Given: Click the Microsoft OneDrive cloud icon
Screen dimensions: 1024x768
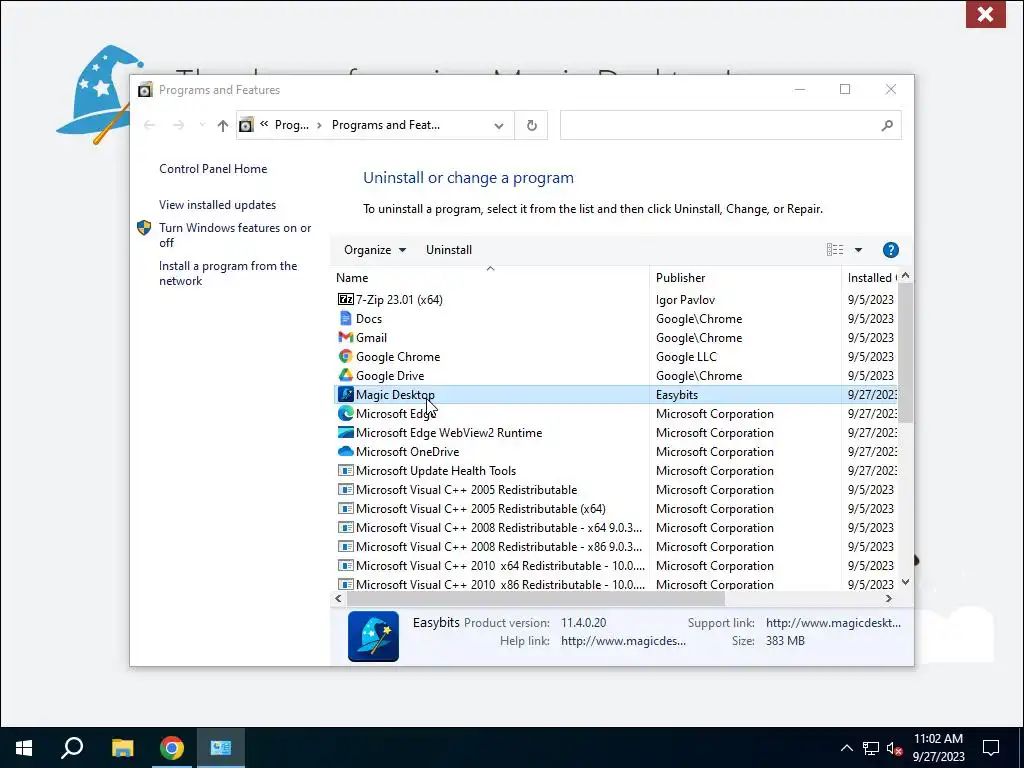Looking at the screenshot, I should (345, 451).
